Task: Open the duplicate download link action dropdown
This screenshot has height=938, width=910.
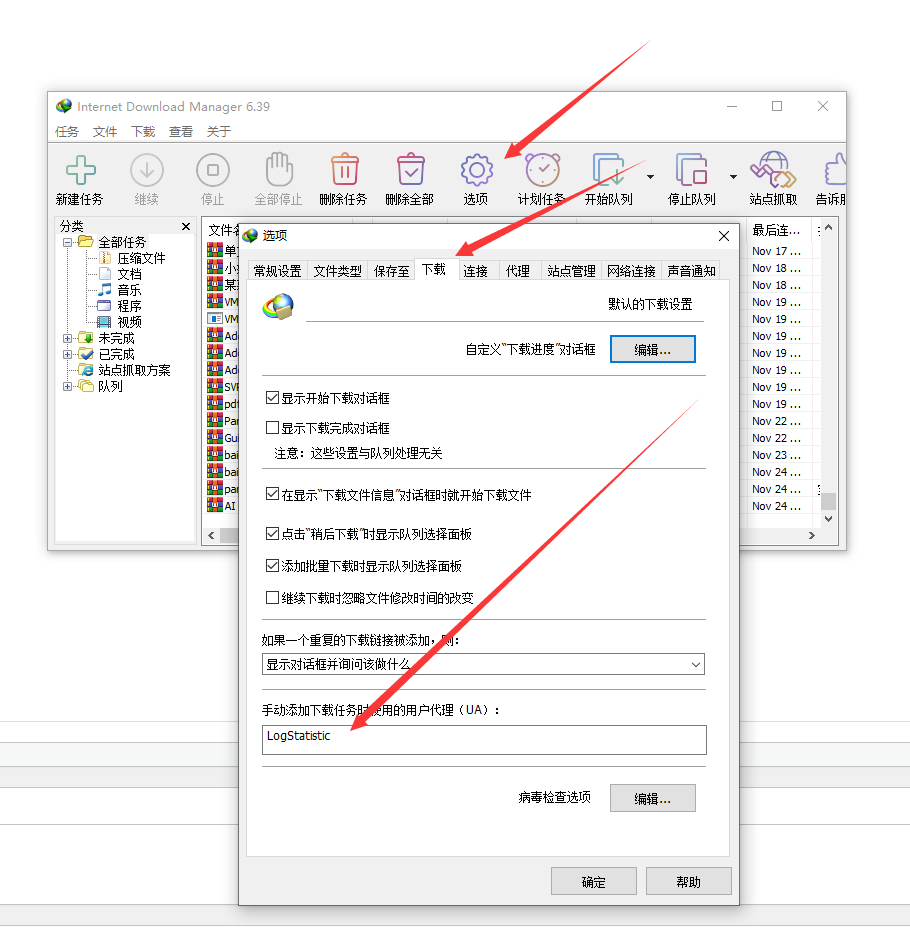Action: coord(483,664)
